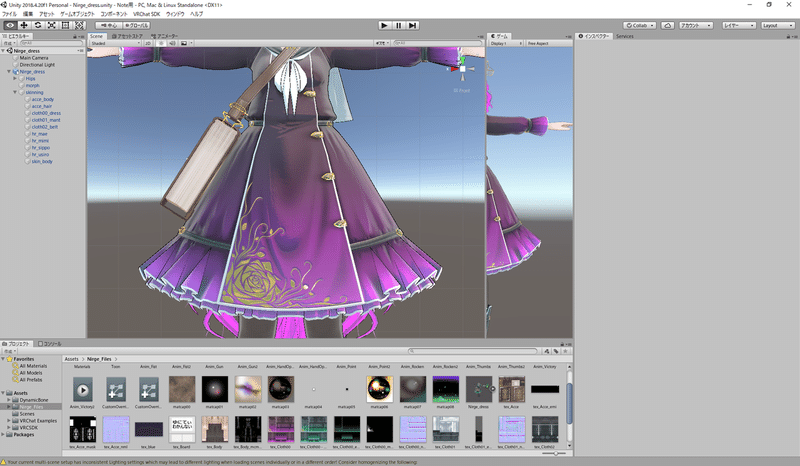Select tex_Board texture thumbnail
Viewport: 800px width, 466px height.
point(182,430)
